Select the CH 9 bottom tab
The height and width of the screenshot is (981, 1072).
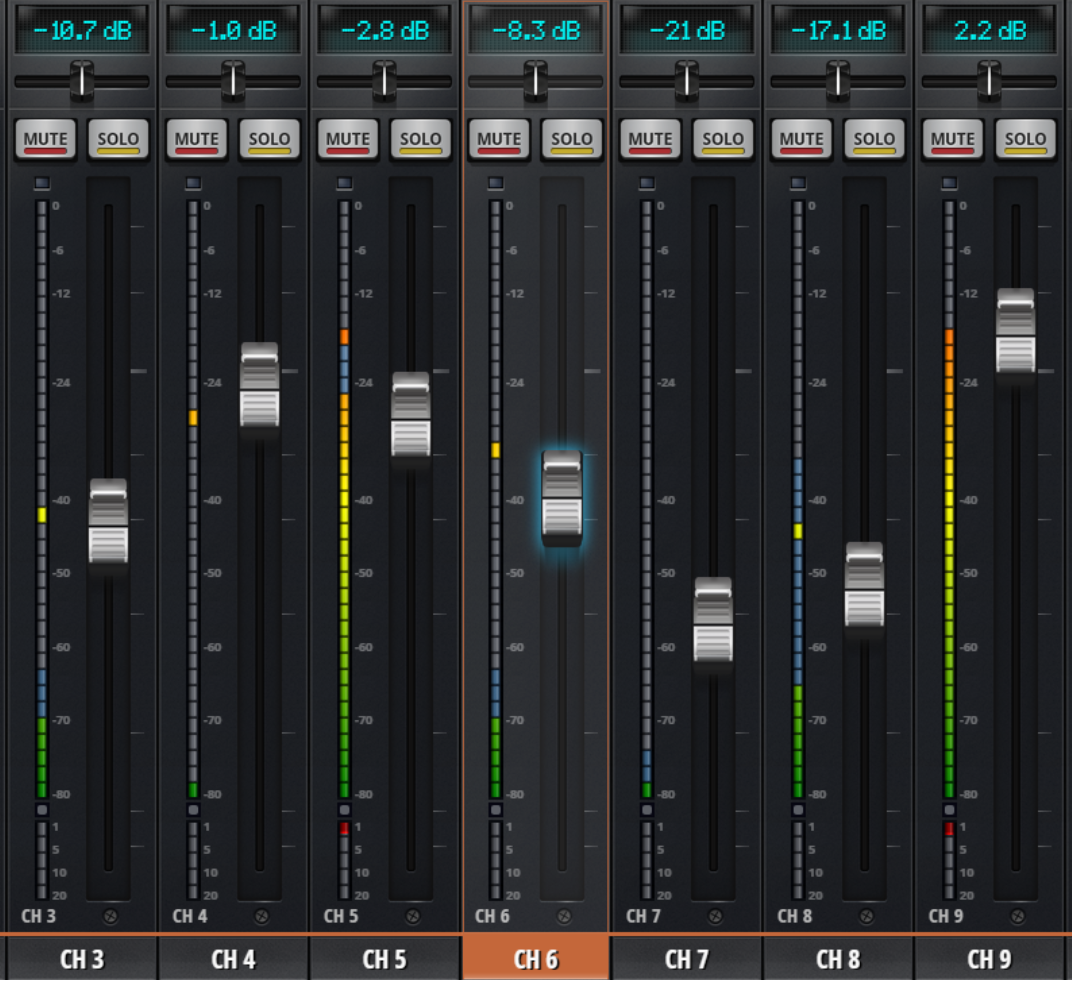pyautogui.click(x=990, y=958)
